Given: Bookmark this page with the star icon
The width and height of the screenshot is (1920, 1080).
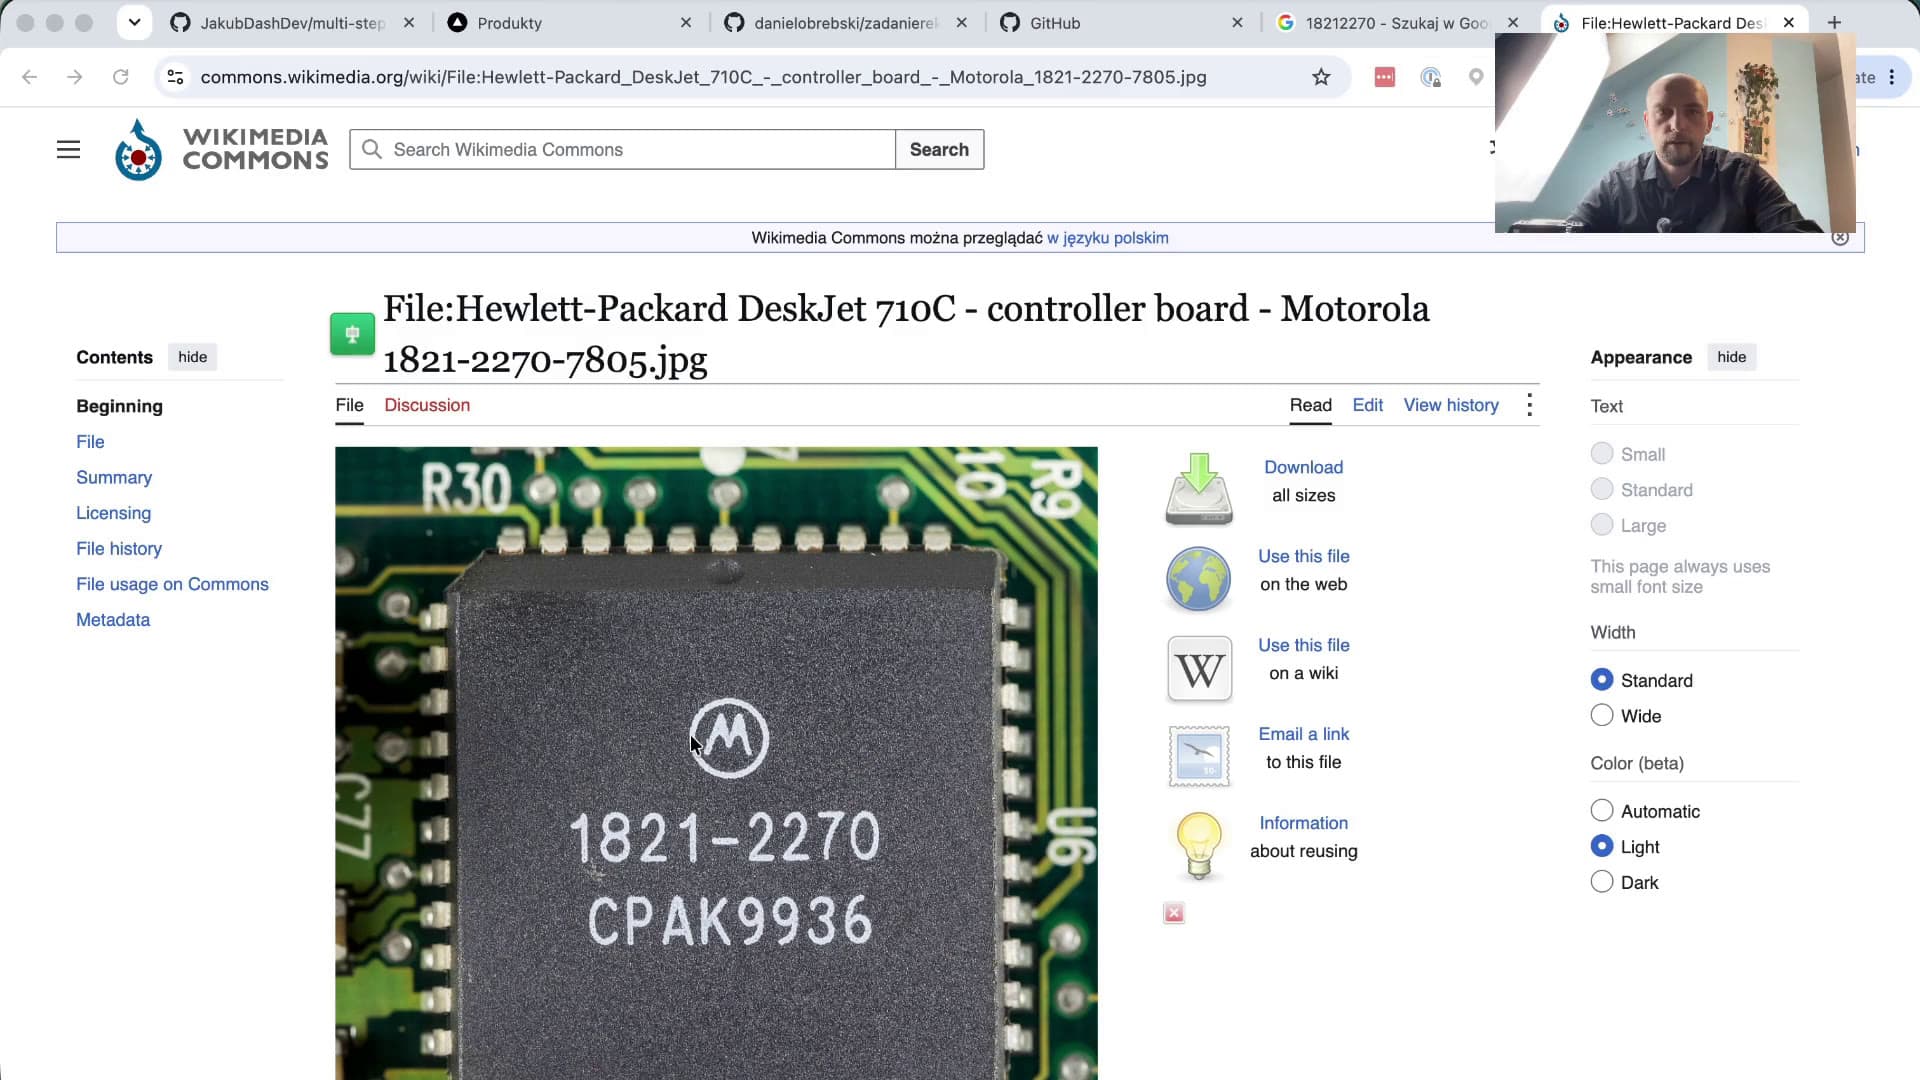Looking at the screenshot, I should (x=1321, y=77).
